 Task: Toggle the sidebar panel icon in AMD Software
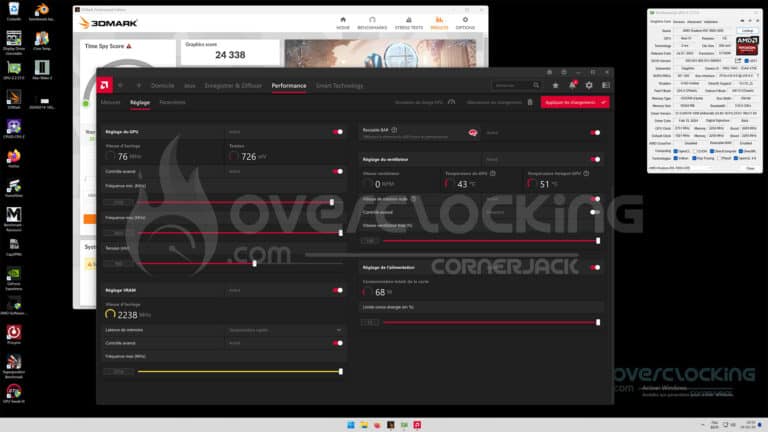[x=606, y=85]
